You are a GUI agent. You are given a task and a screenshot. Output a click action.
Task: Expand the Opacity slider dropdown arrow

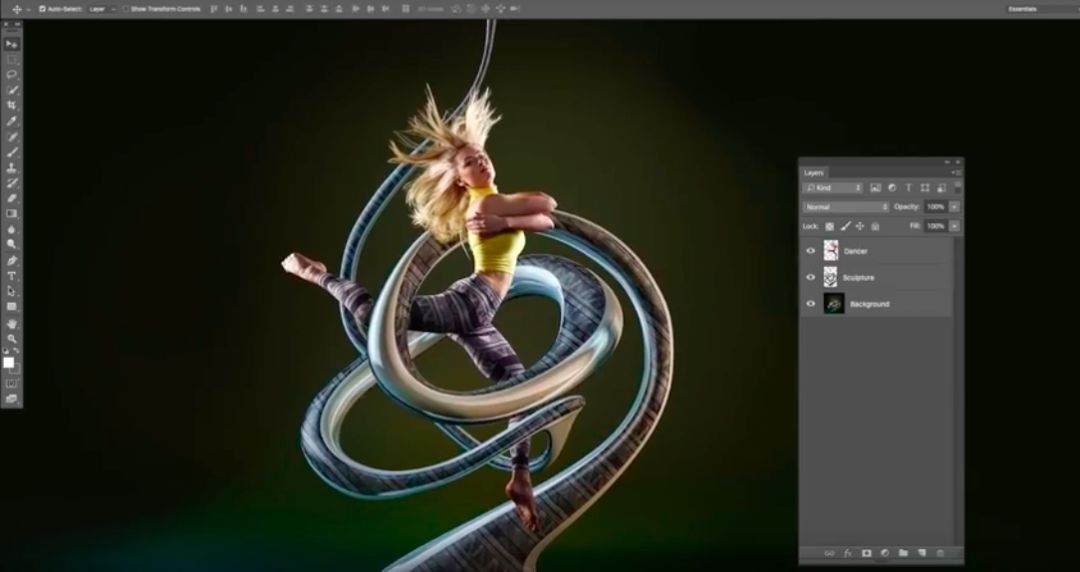pos(954,207)
